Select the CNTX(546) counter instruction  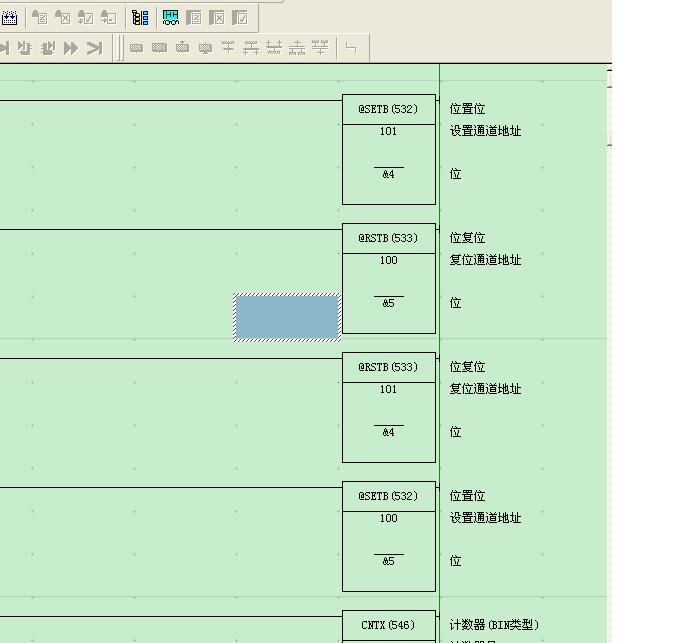(x=388, y=625)
